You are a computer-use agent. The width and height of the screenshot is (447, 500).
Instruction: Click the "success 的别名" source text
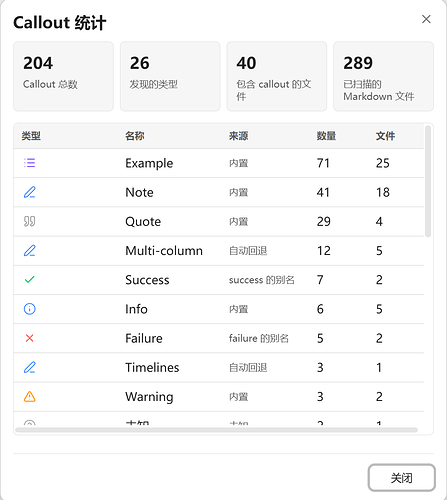(262, 280)
